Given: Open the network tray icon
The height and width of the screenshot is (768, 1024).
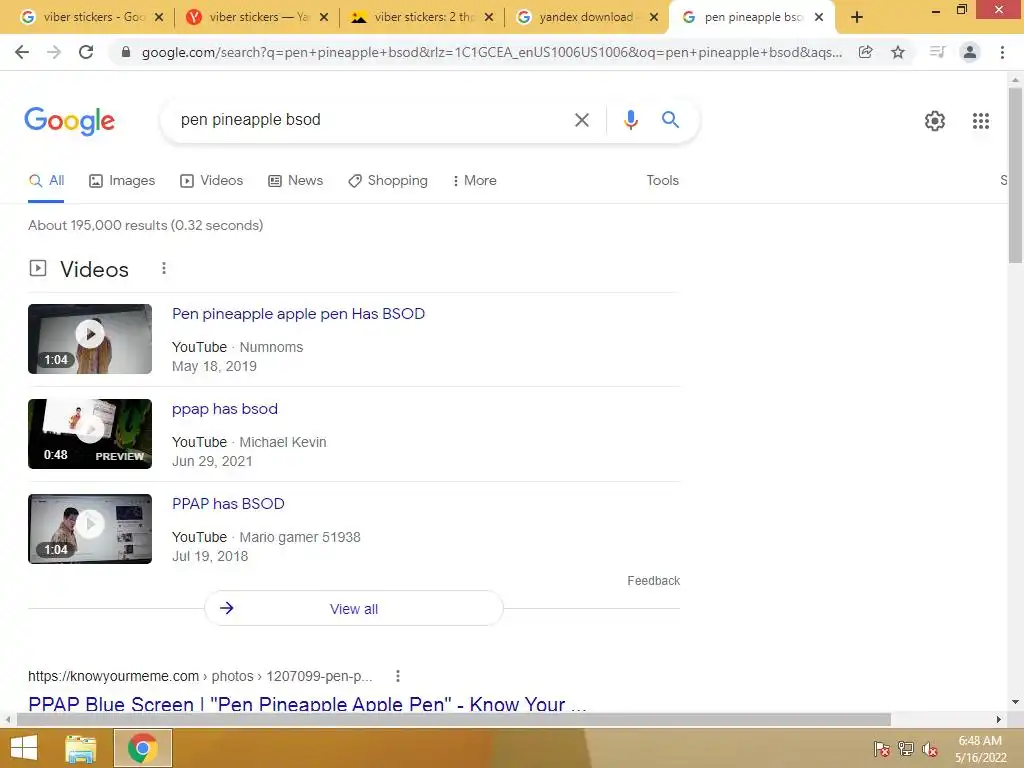Looking at the screenshot, I should 906,749.
